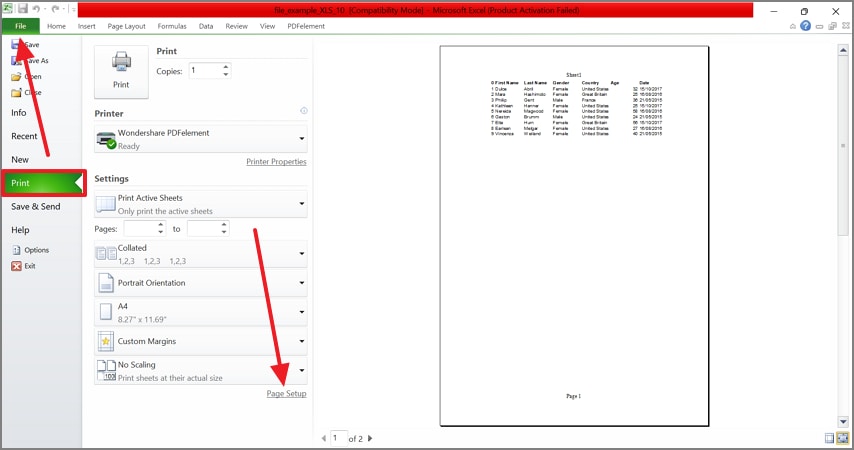
Task: Click the Undo arrow in the title bar
Action: click(x=36, y=9)
